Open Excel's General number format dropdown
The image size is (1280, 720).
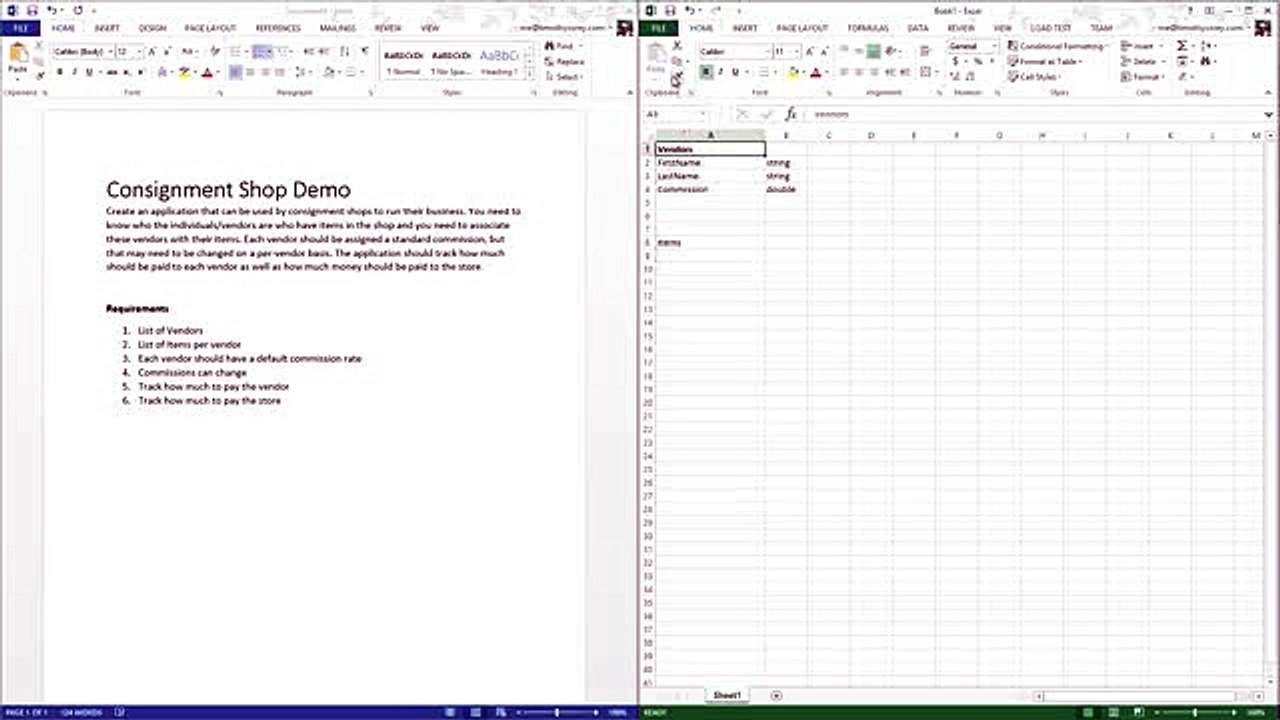tap(972, 47)
